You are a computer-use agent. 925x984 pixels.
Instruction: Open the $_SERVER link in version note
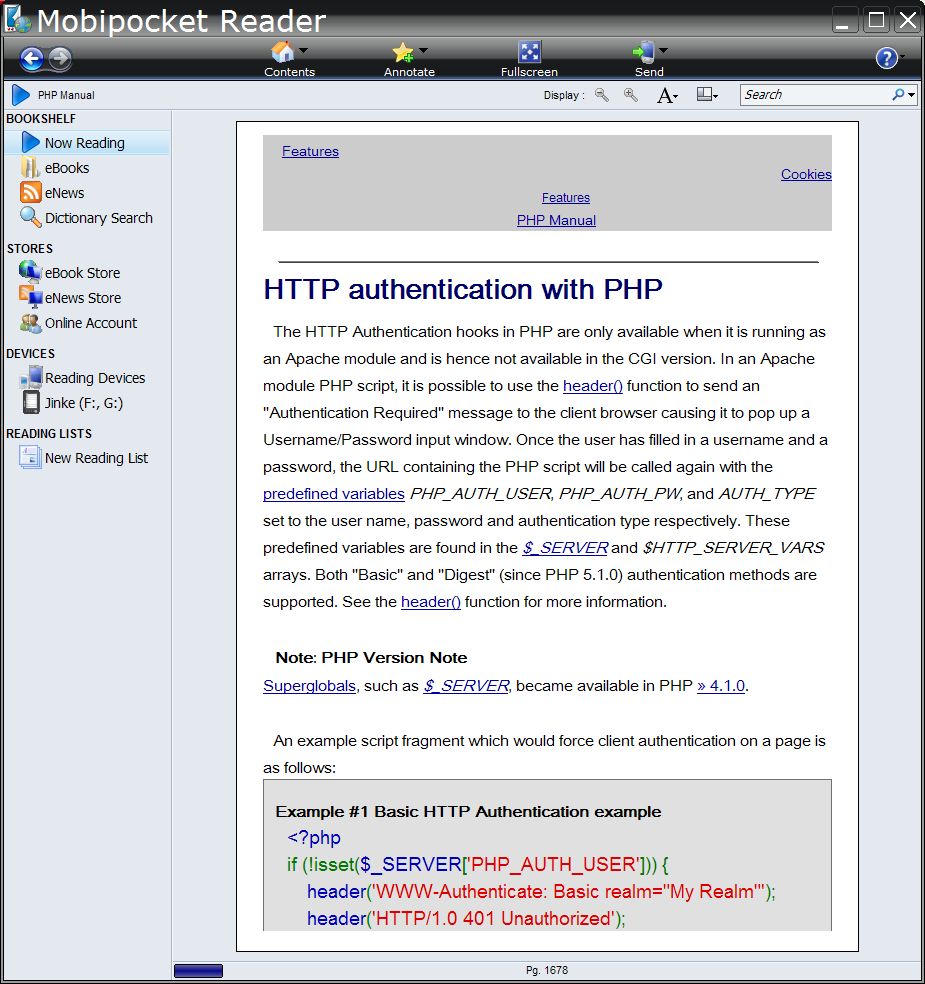click(x=466, y=686)
